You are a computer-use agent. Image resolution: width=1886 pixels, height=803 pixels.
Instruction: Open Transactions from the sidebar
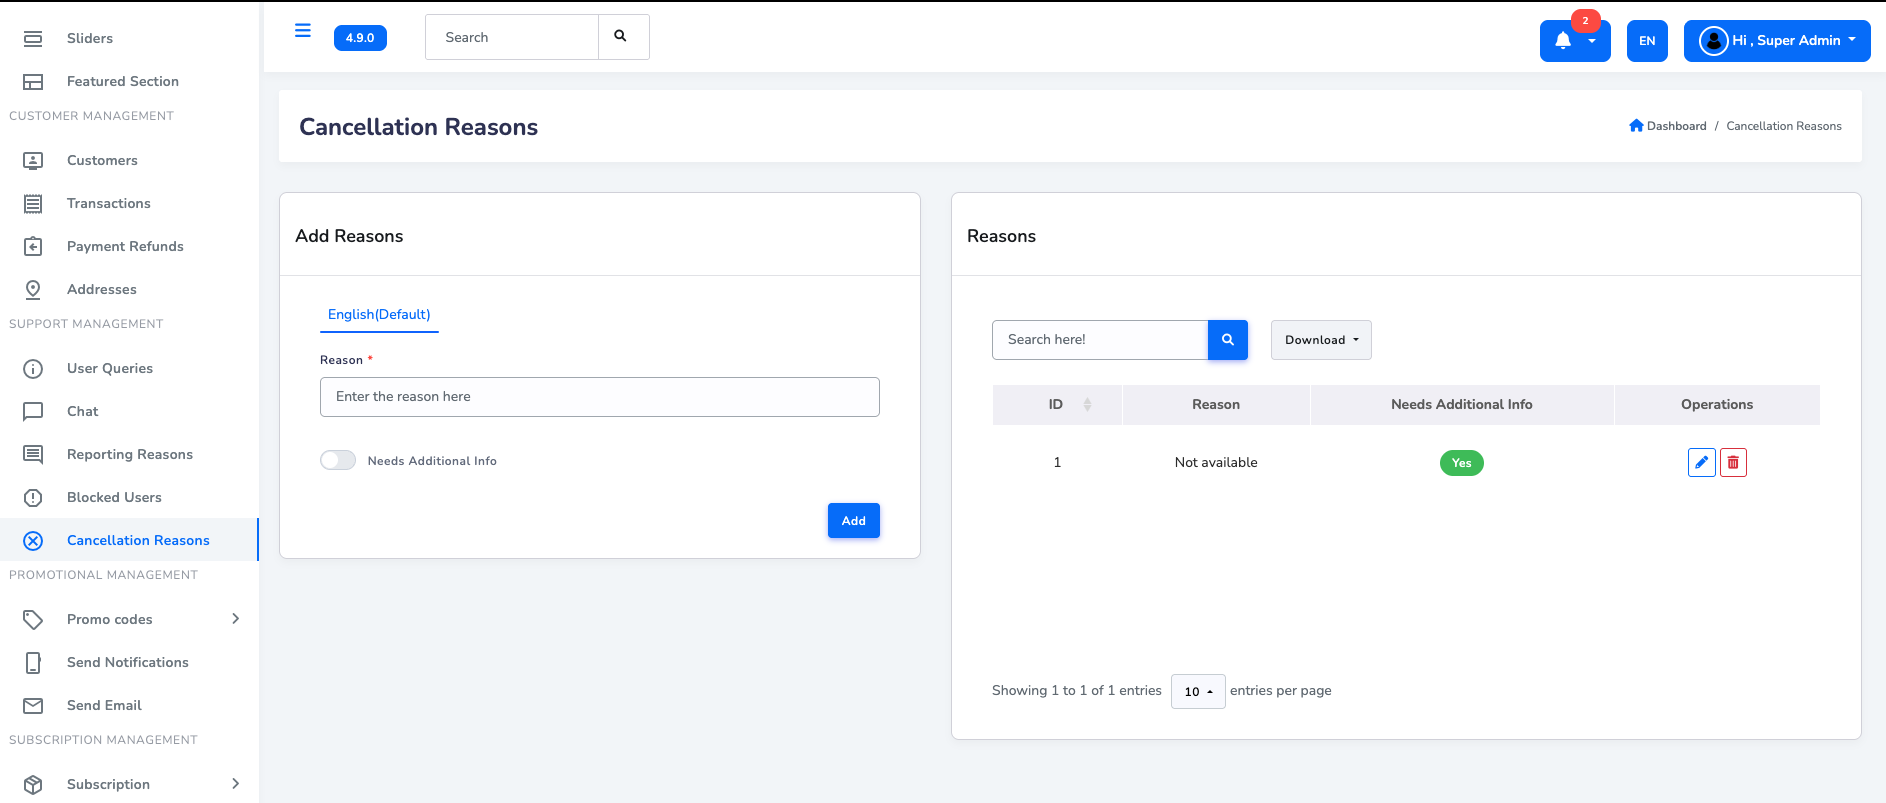(x=109, y=204)
